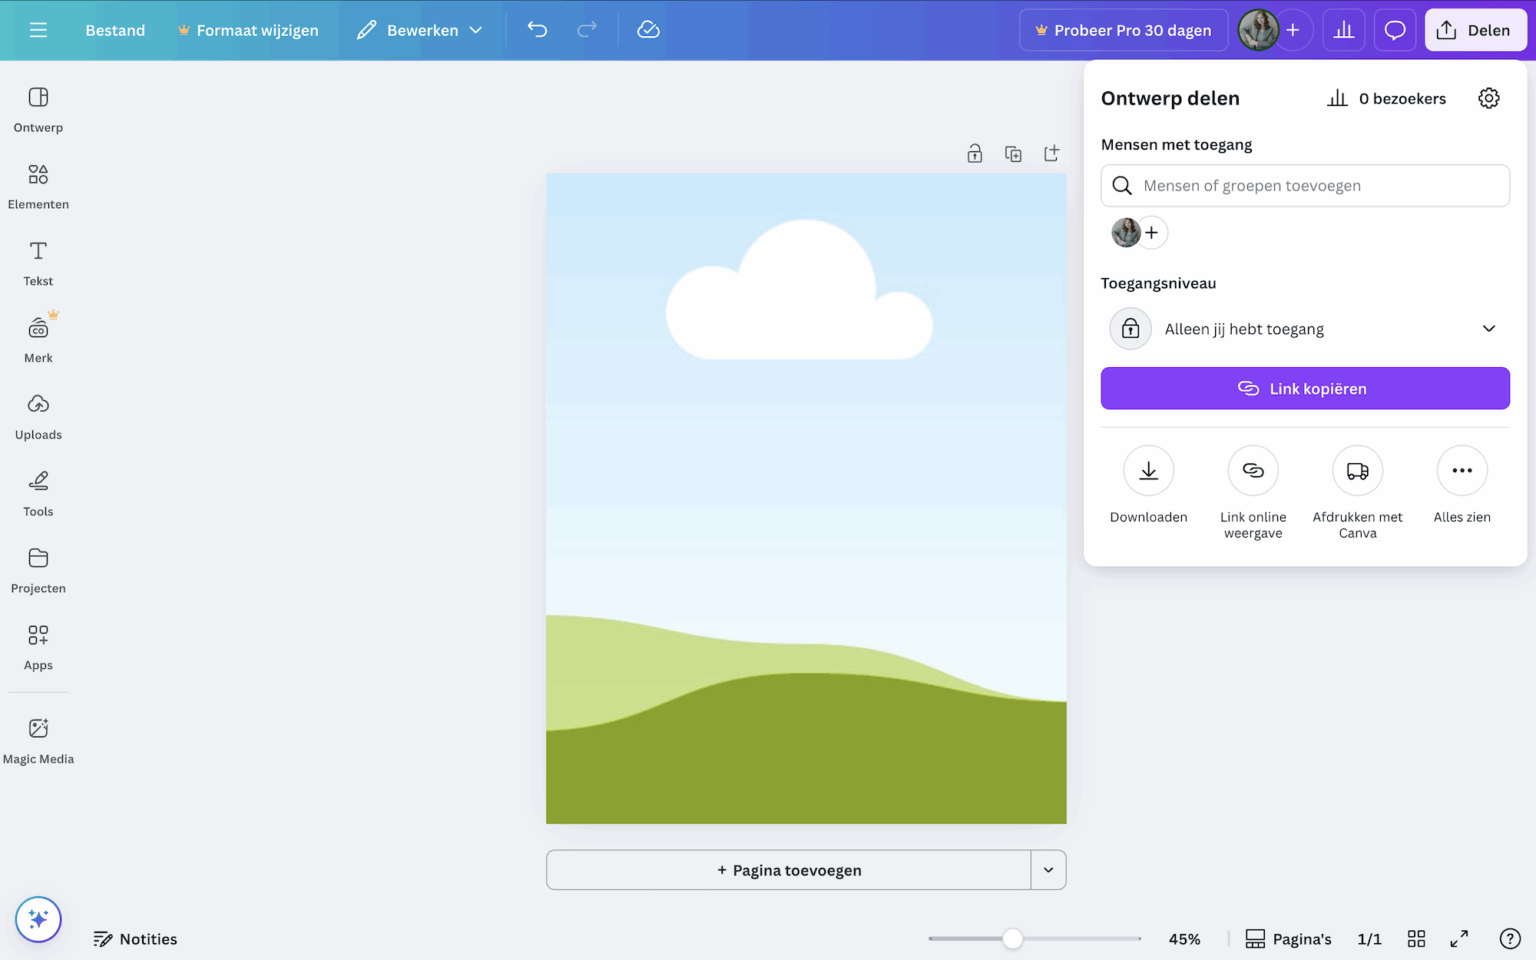Click the zoom slider handle
This screenshot has height=960, width=1536.
[1012, 938]
